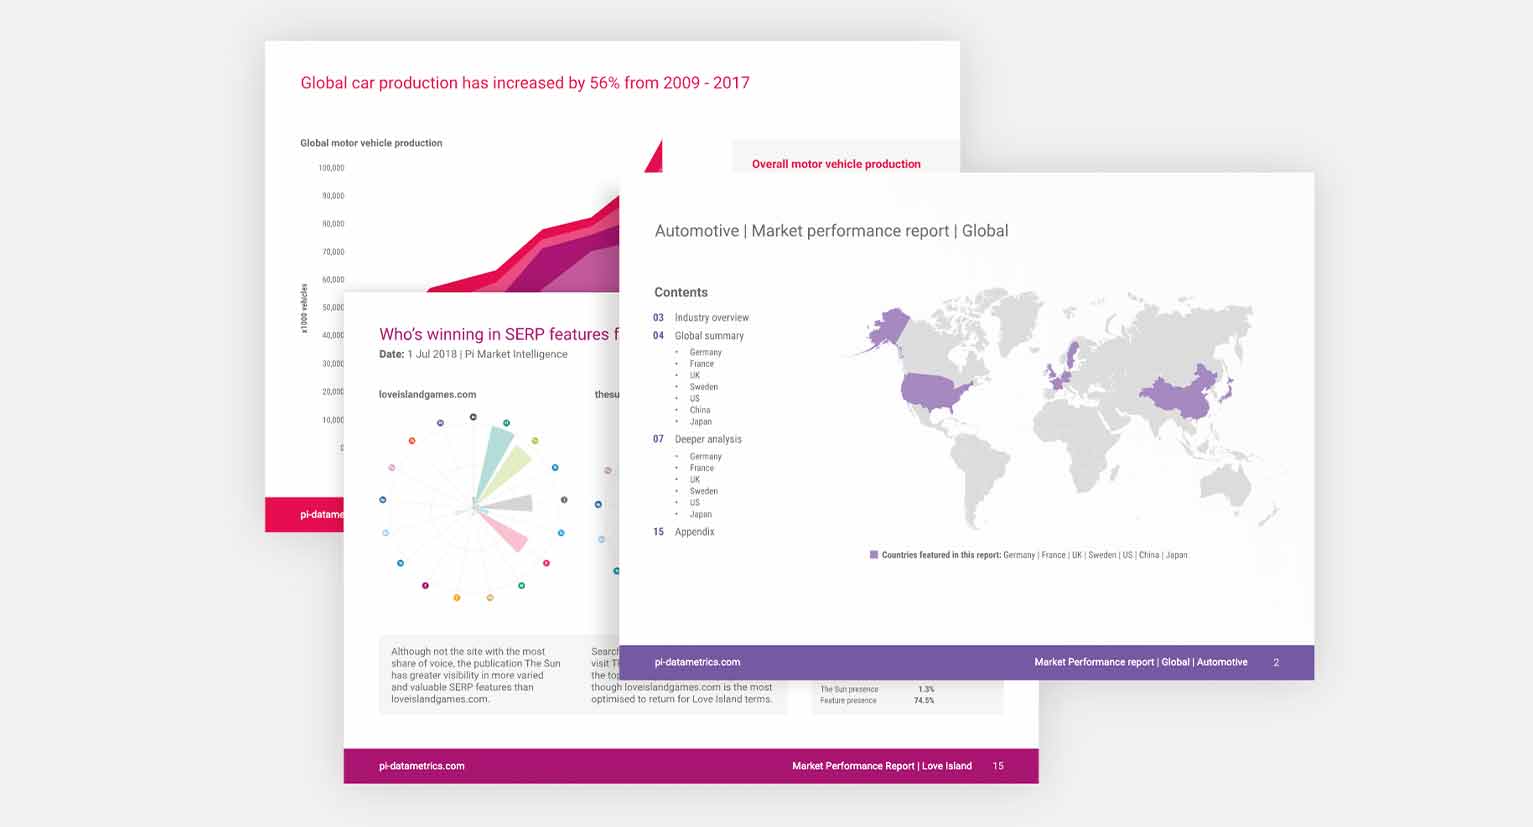This screenshot has width=1533, height=827.
Task: Click the 60,000 y-axis label
Action: tap(333, 280)
